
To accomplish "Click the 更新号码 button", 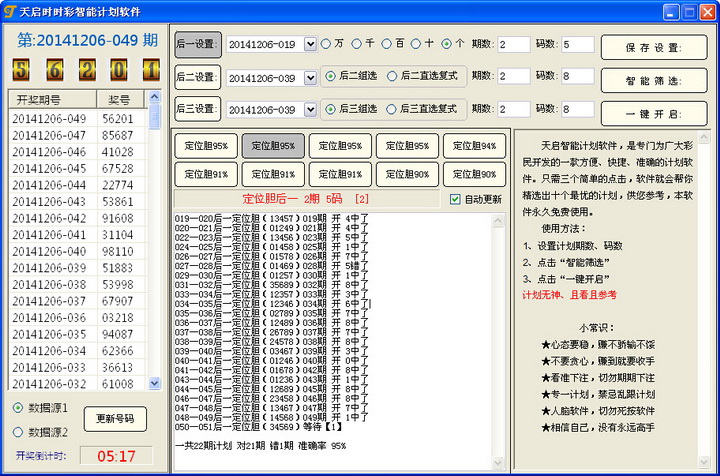I will click(x=115, y=418).
